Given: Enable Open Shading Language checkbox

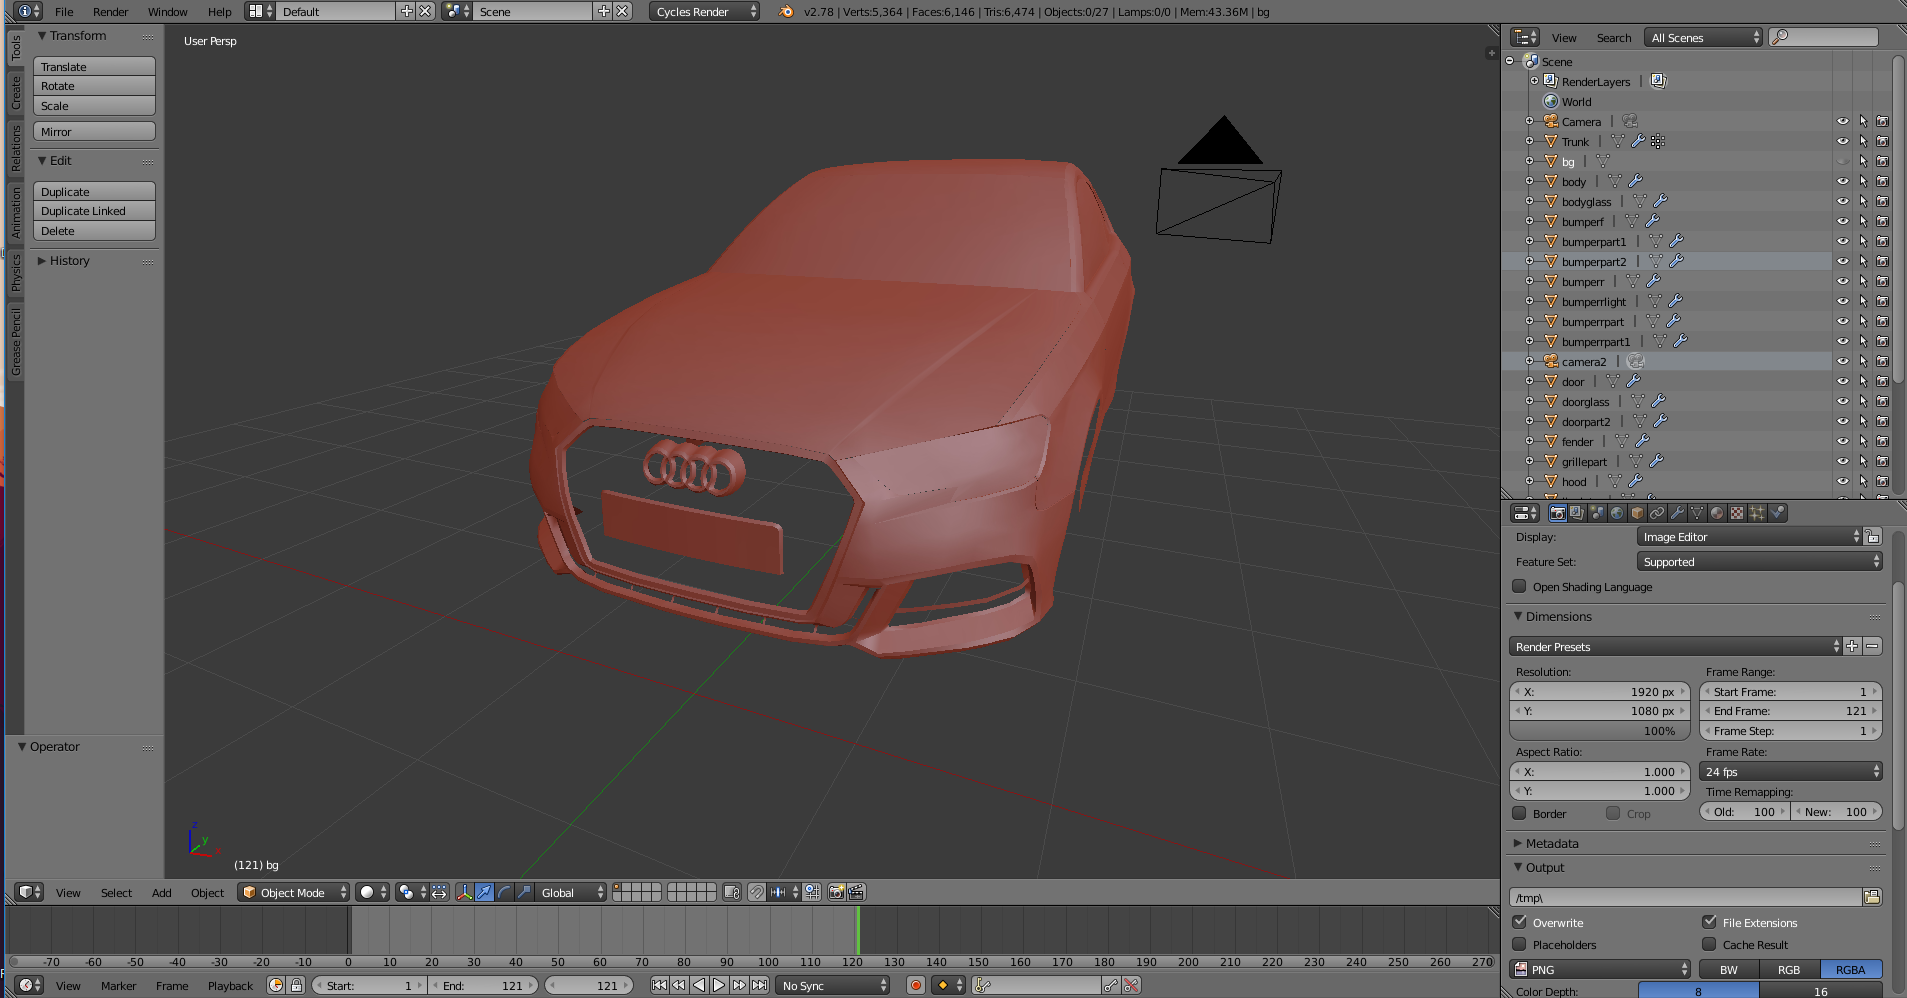Looking at the screenshot, I should click(x=1520, y=587).
